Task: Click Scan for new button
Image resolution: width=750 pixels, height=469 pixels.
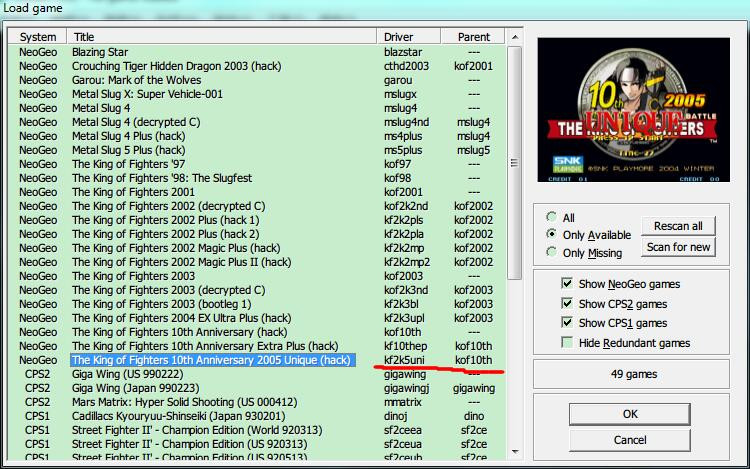Action: pos(678,247)
